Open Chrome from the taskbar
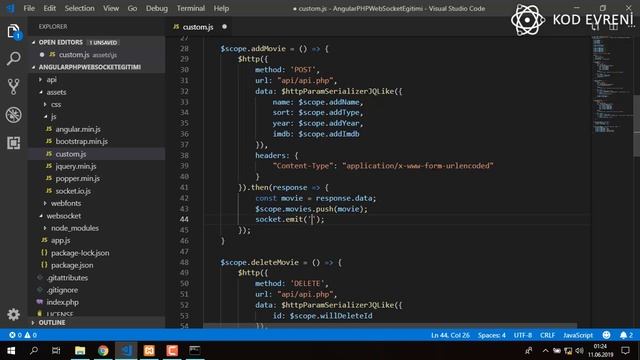This screenshot has width=640, height=360. coord(103,351)
